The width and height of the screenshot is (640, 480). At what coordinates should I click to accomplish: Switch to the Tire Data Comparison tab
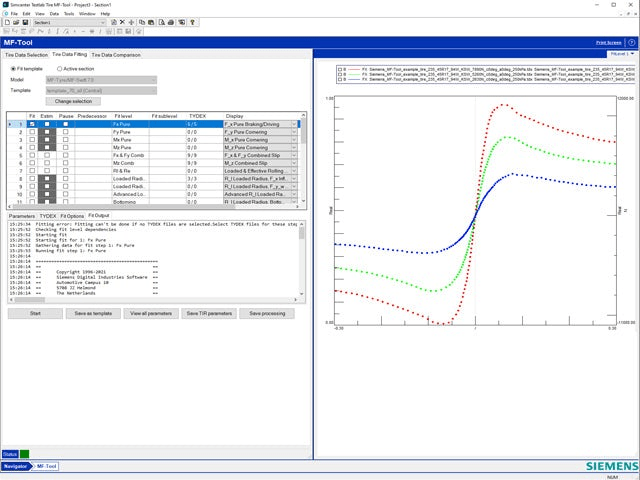pos(116,55)
